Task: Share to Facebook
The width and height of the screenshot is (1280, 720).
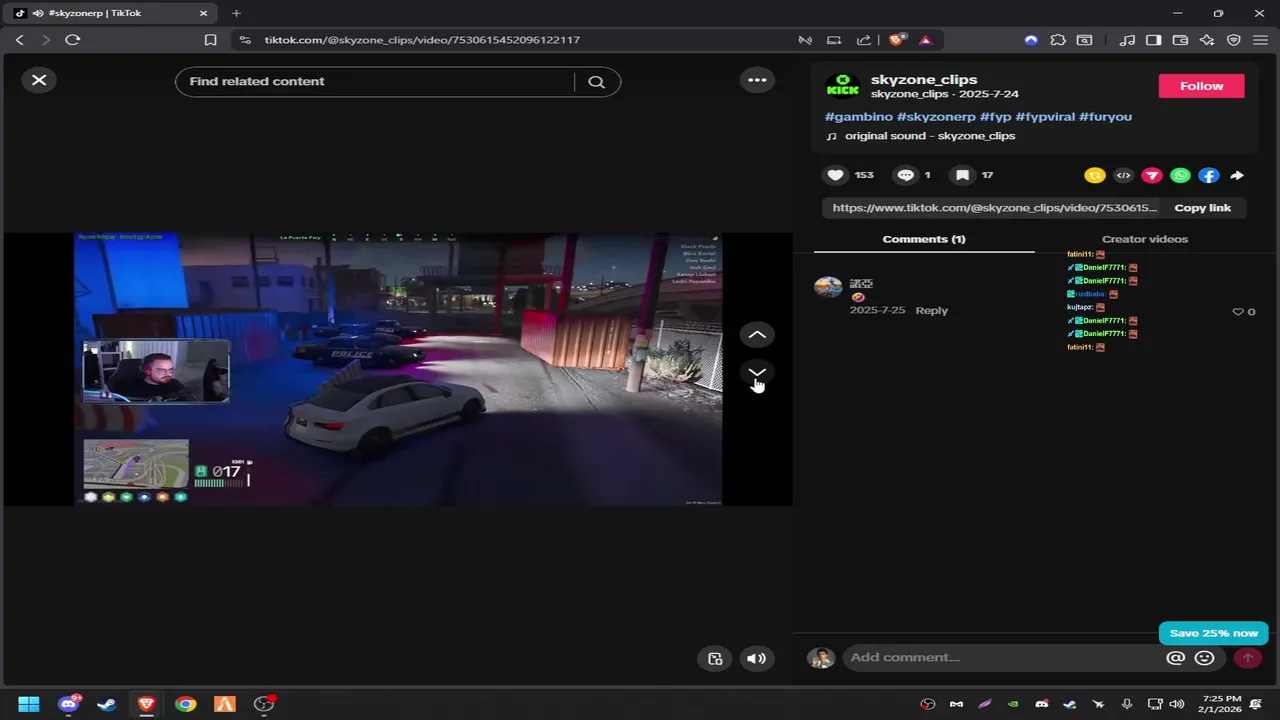Action: coord(1209,175)
